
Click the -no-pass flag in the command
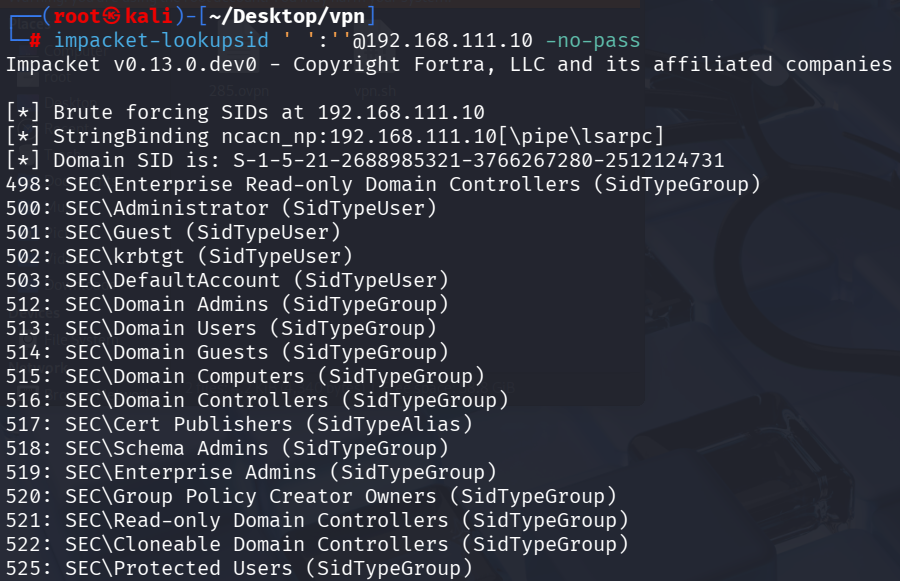[592, 41]
